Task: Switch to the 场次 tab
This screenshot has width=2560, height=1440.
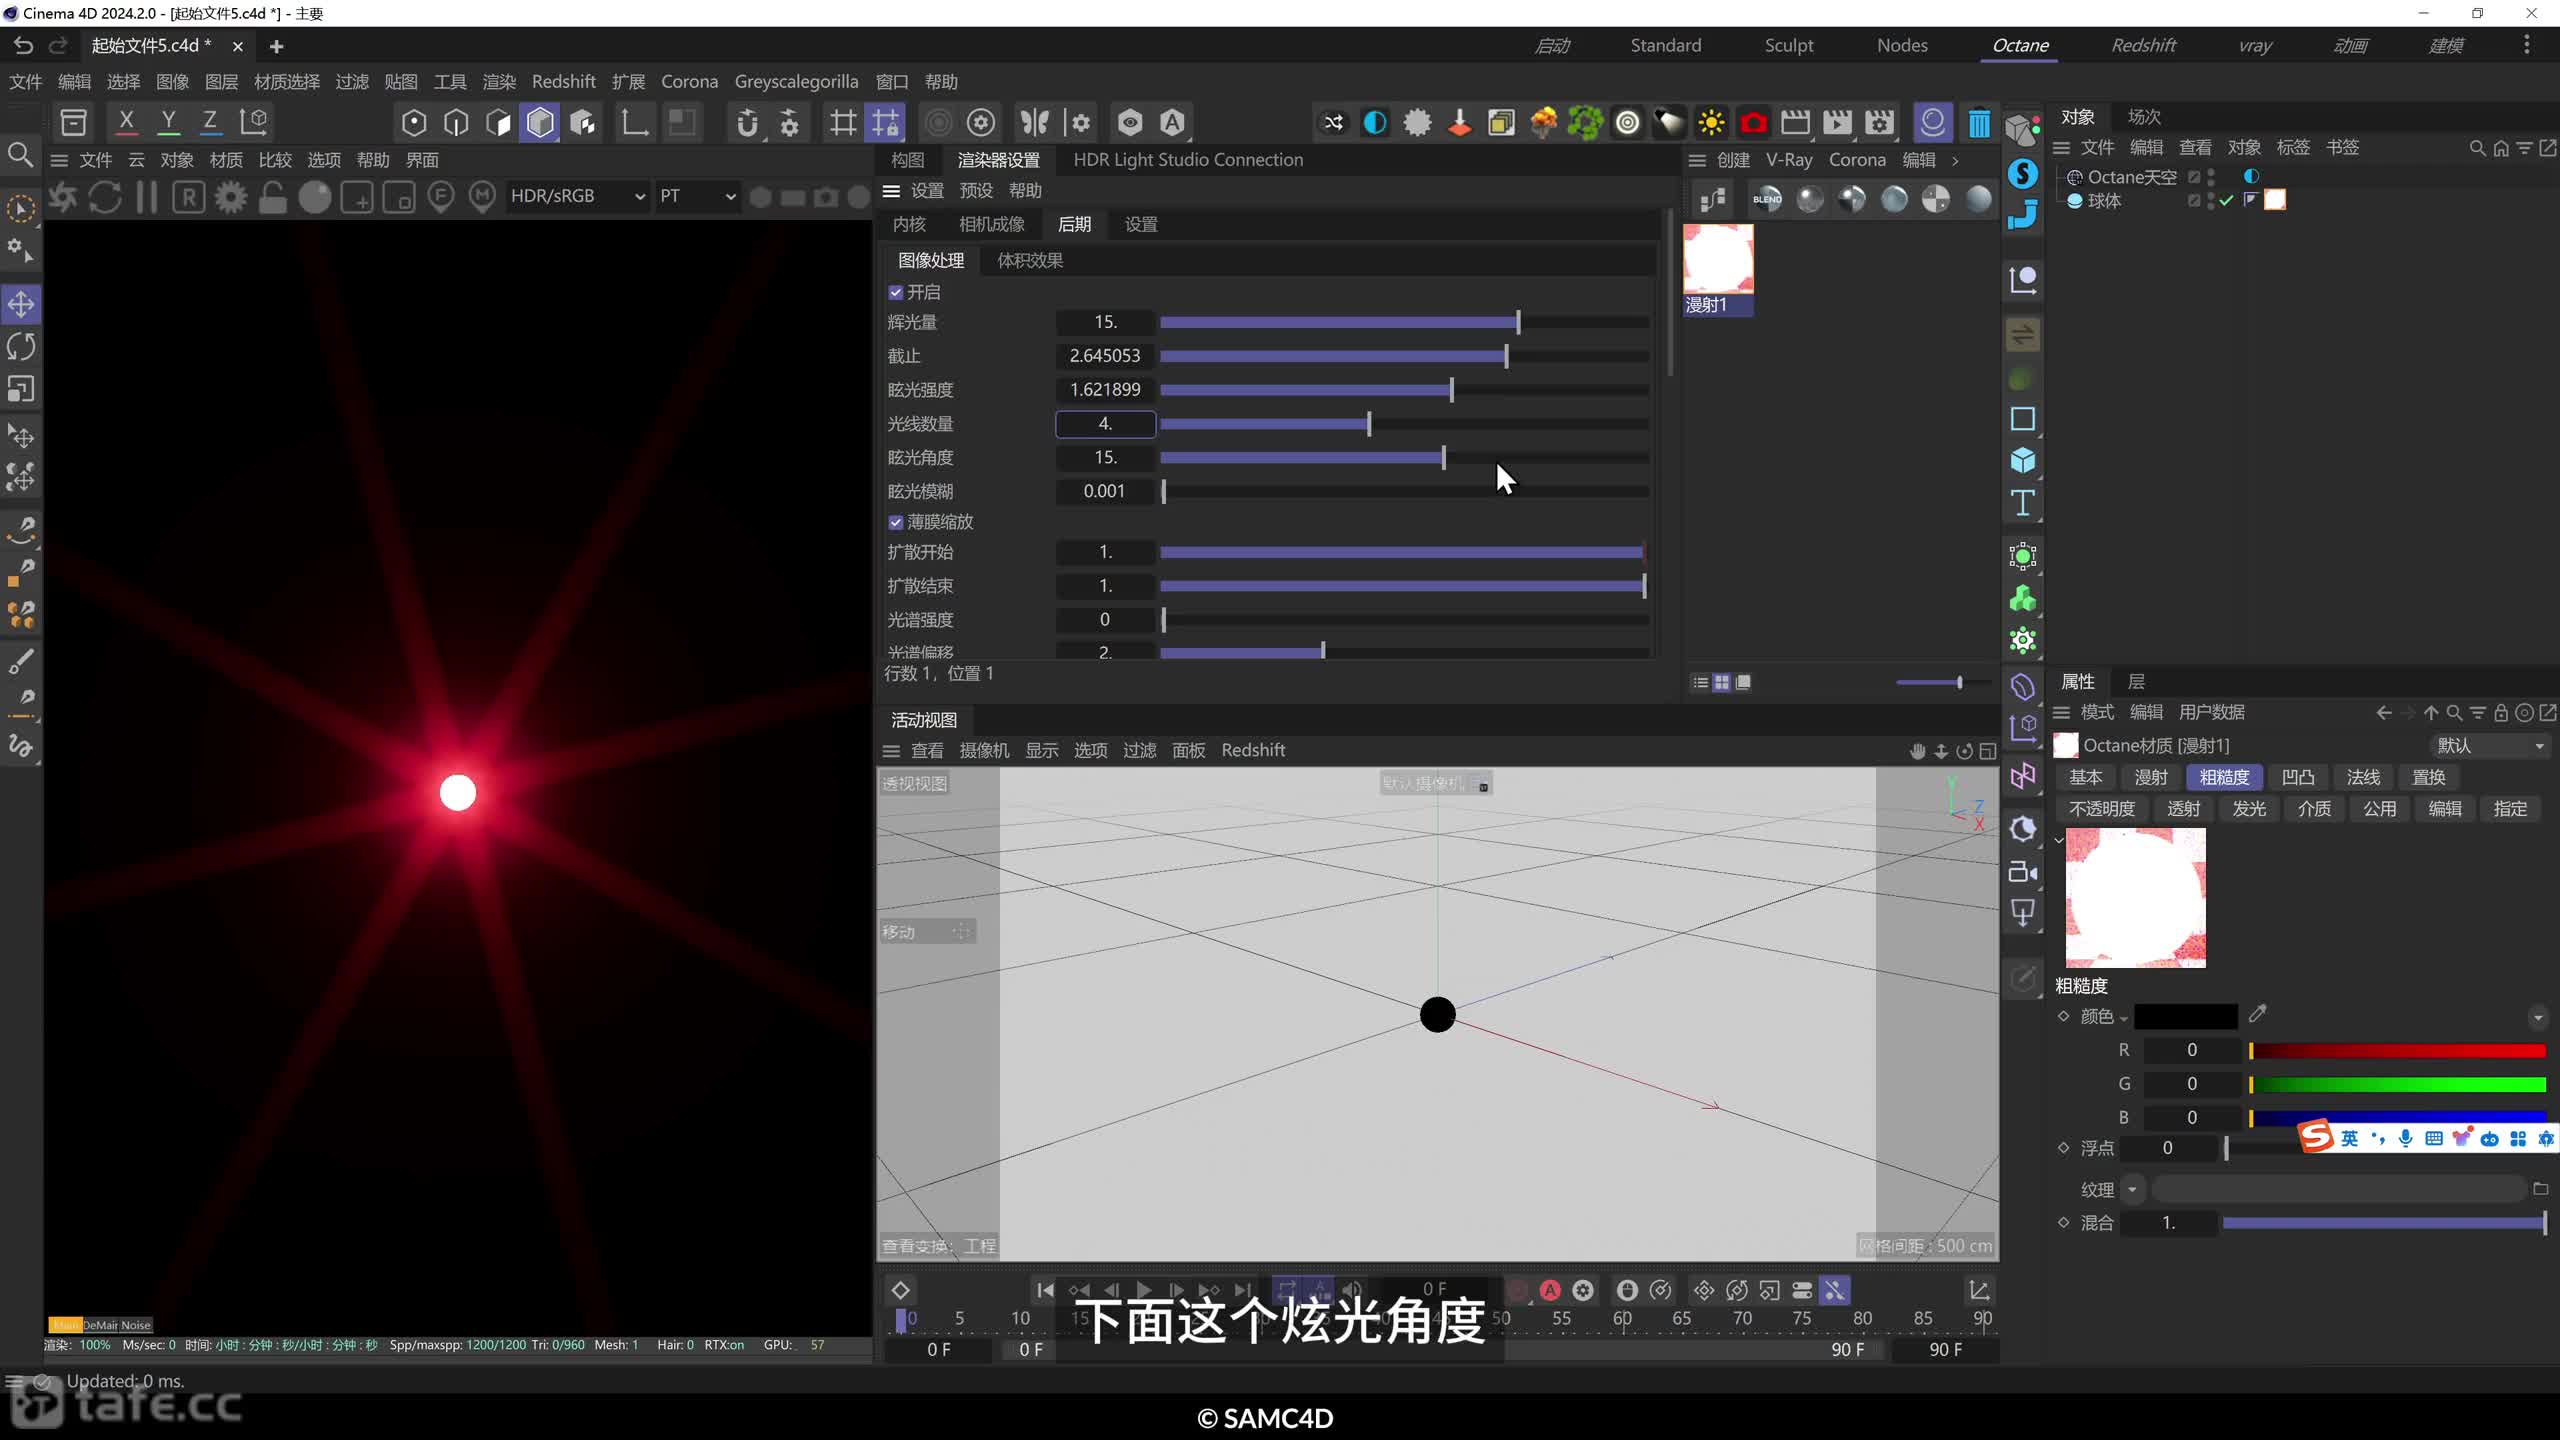Action: (x=2144, y=117)
